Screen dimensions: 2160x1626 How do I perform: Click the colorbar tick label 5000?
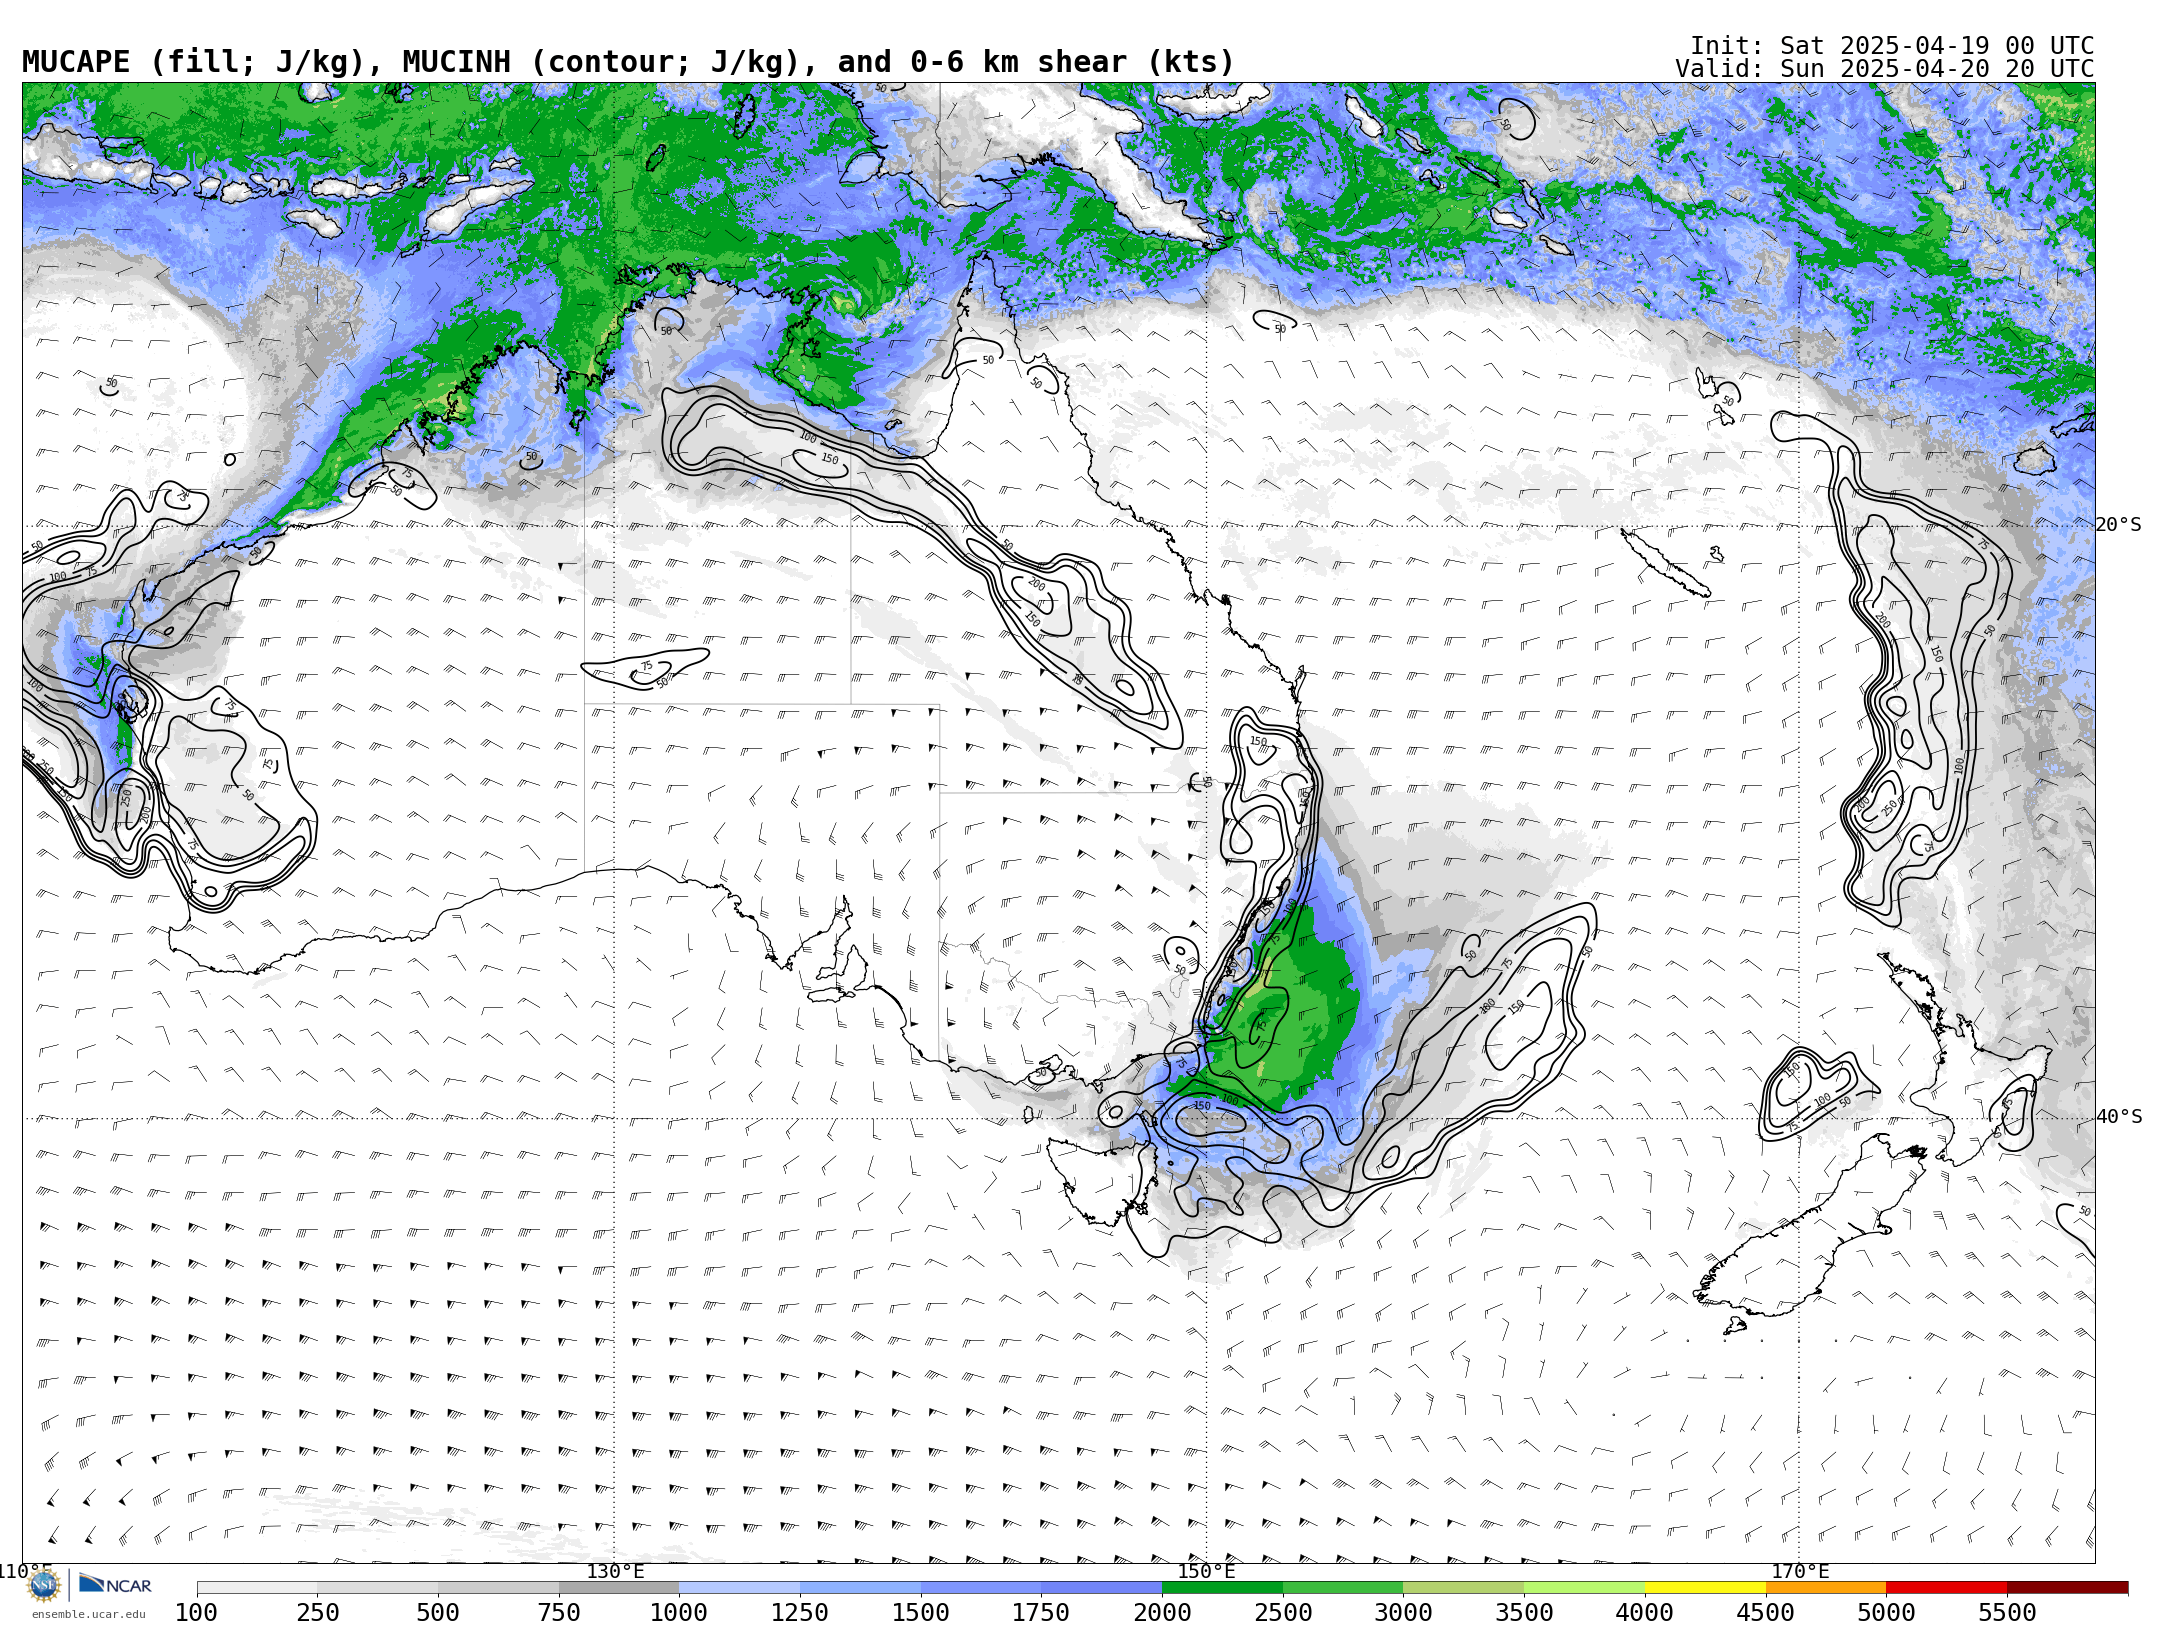1886,1613
